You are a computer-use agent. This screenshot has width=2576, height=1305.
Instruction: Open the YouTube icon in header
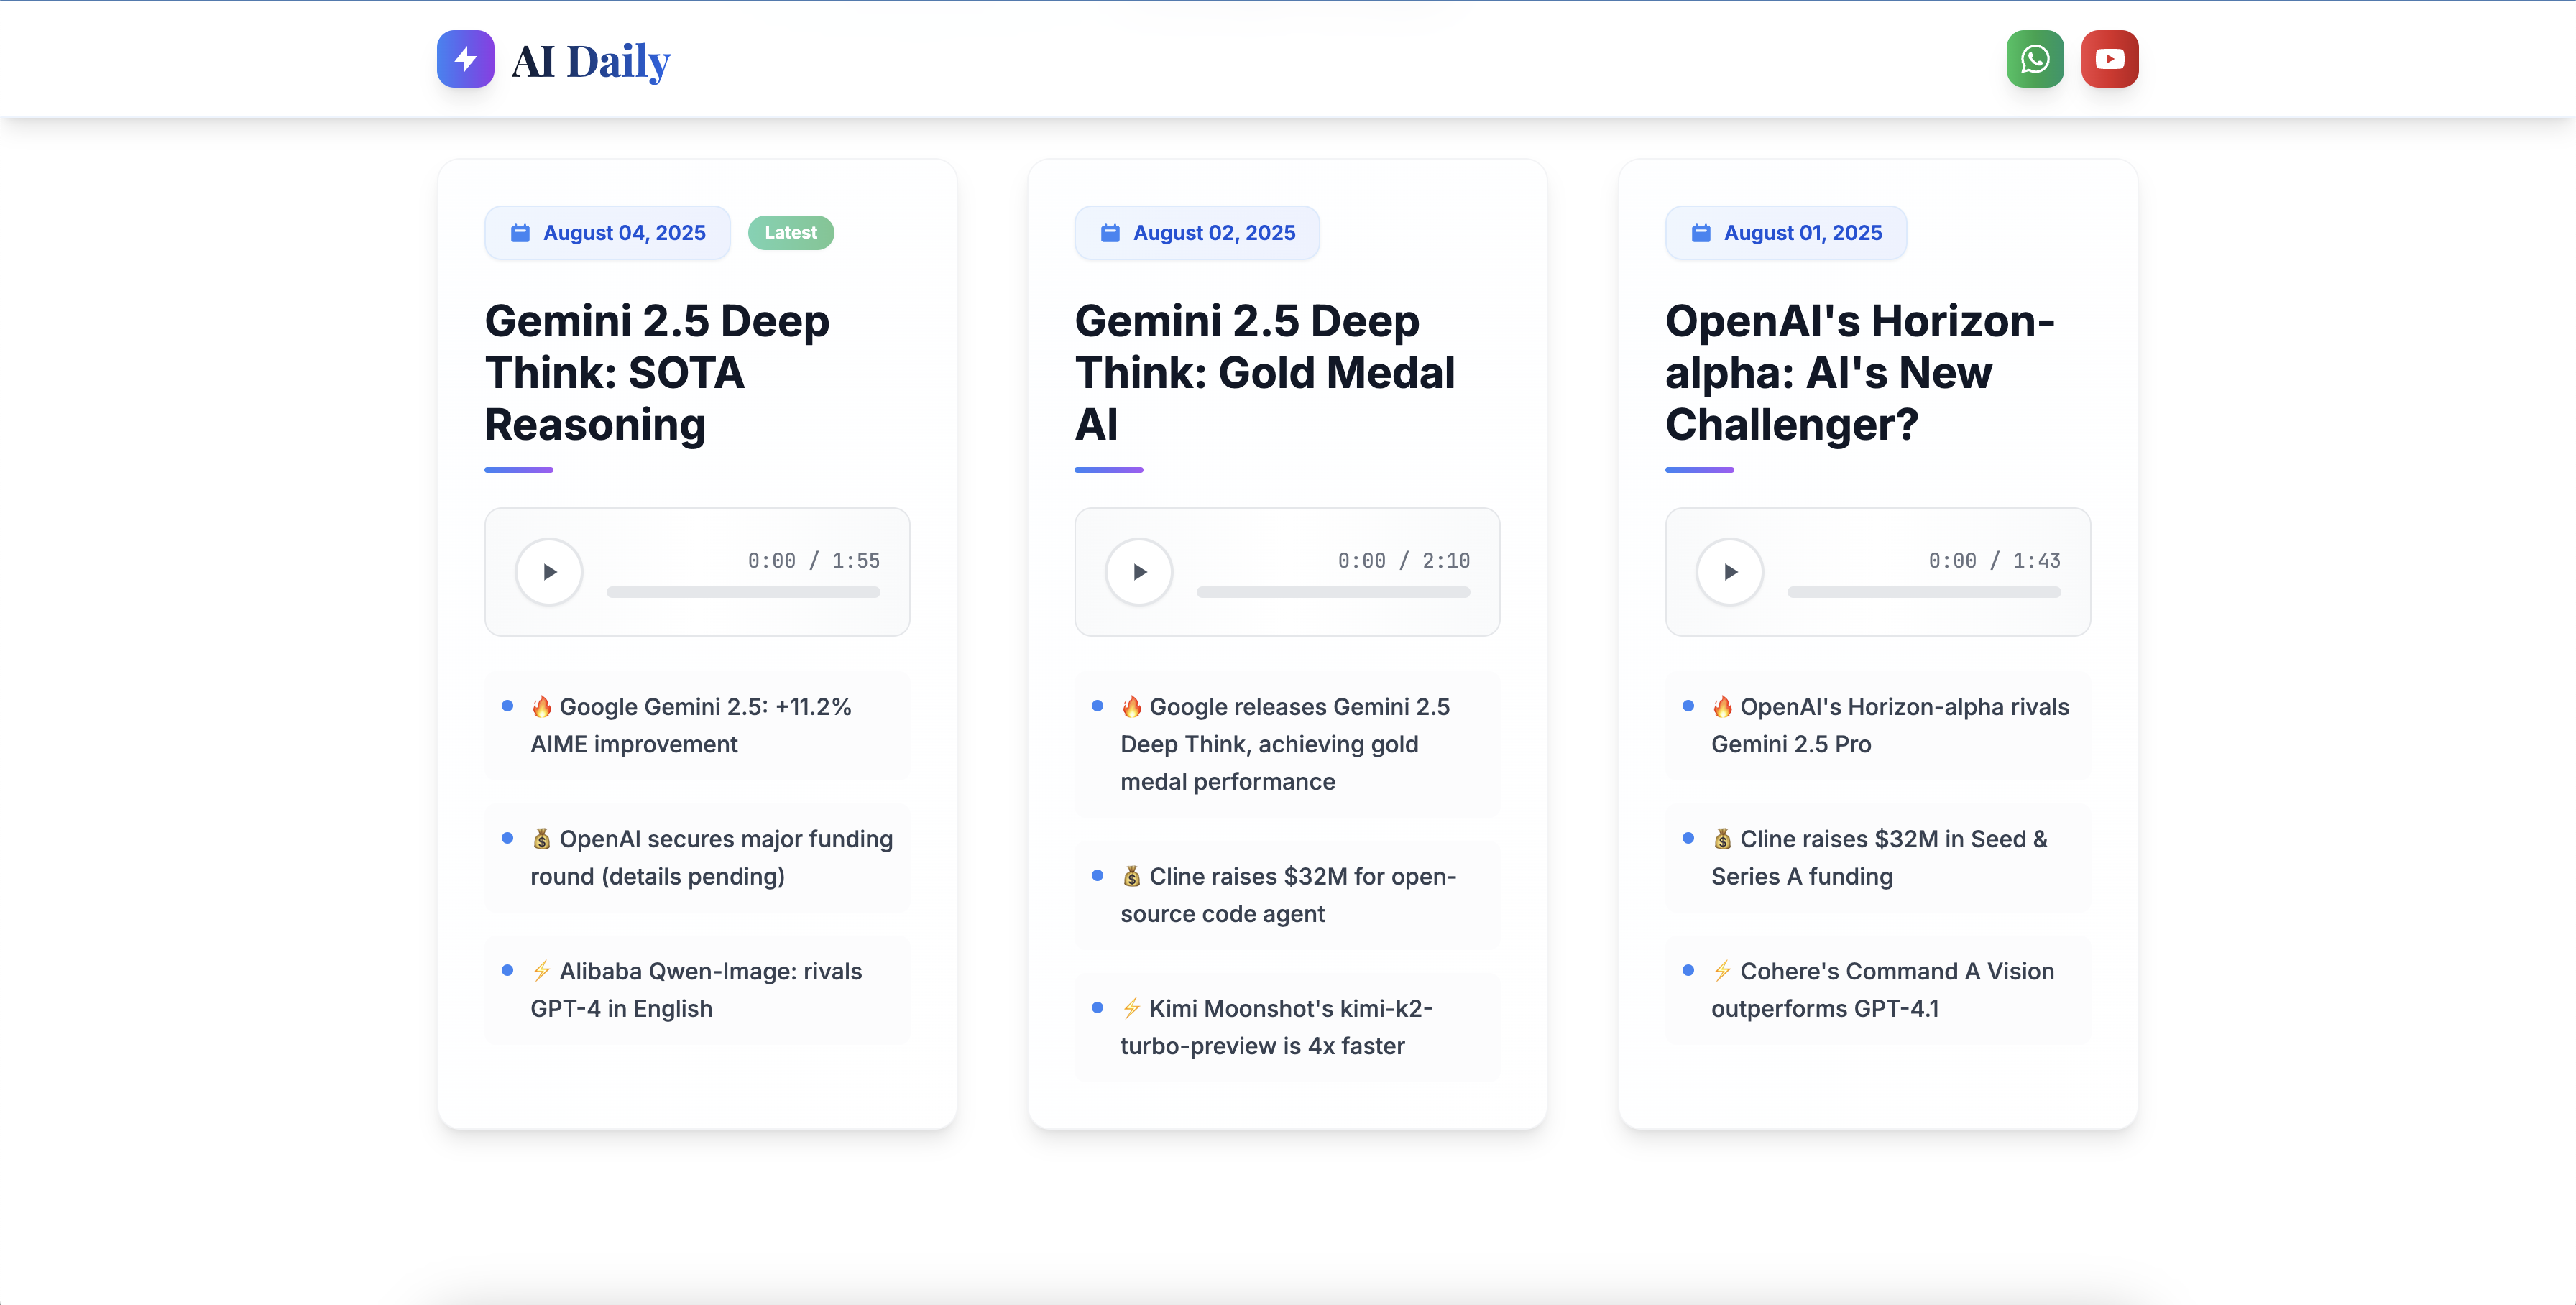(2110, 59)
